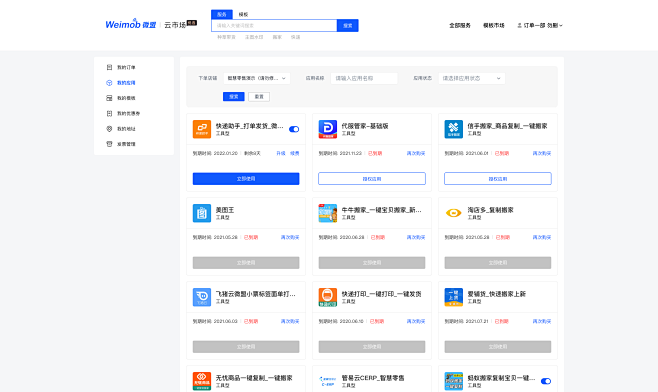The width and height of the screenshot is (658, 392).
Task: Open the 下单店铺 store dropdown
Action: [256, 78]
